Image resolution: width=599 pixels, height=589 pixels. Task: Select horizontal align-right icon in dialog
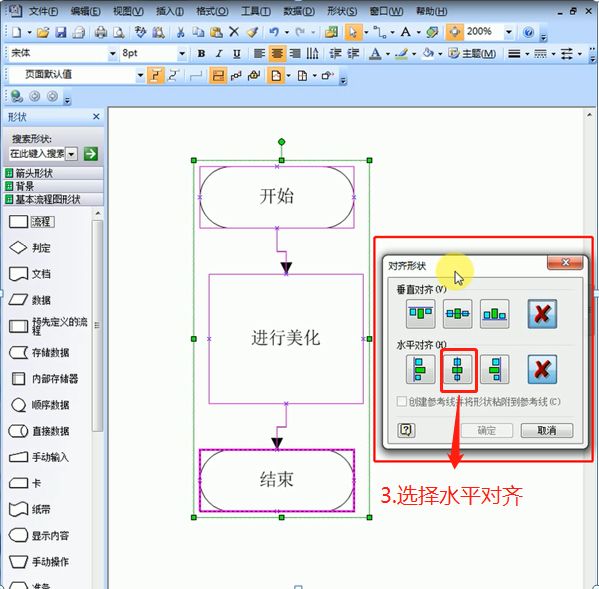tap(495, 370)
